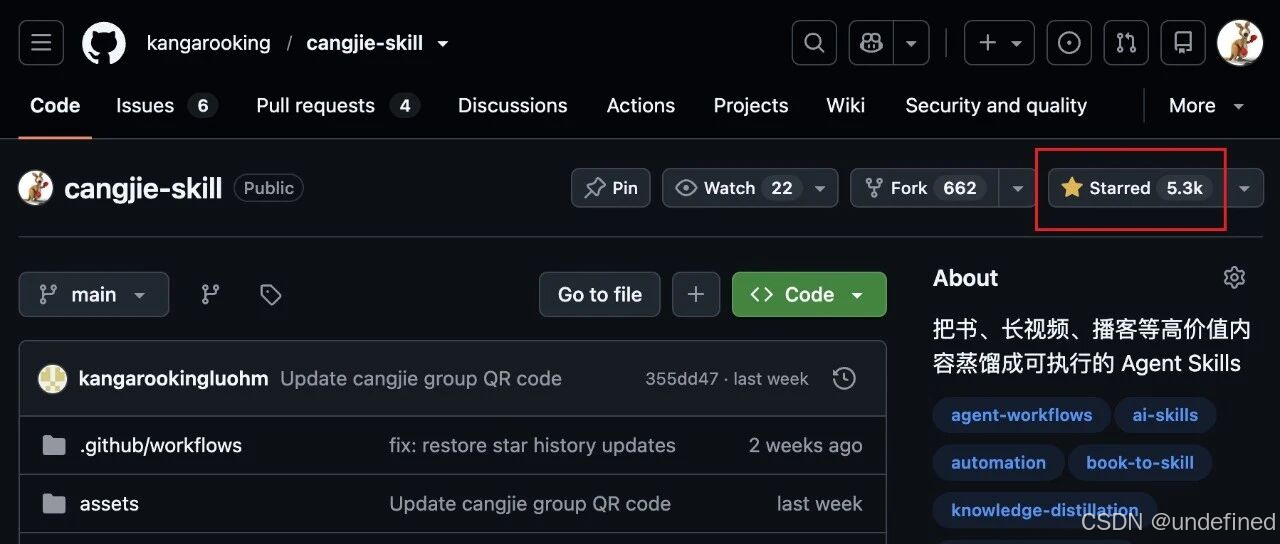Unstar via the Starred button

(x=1137, y=188)
